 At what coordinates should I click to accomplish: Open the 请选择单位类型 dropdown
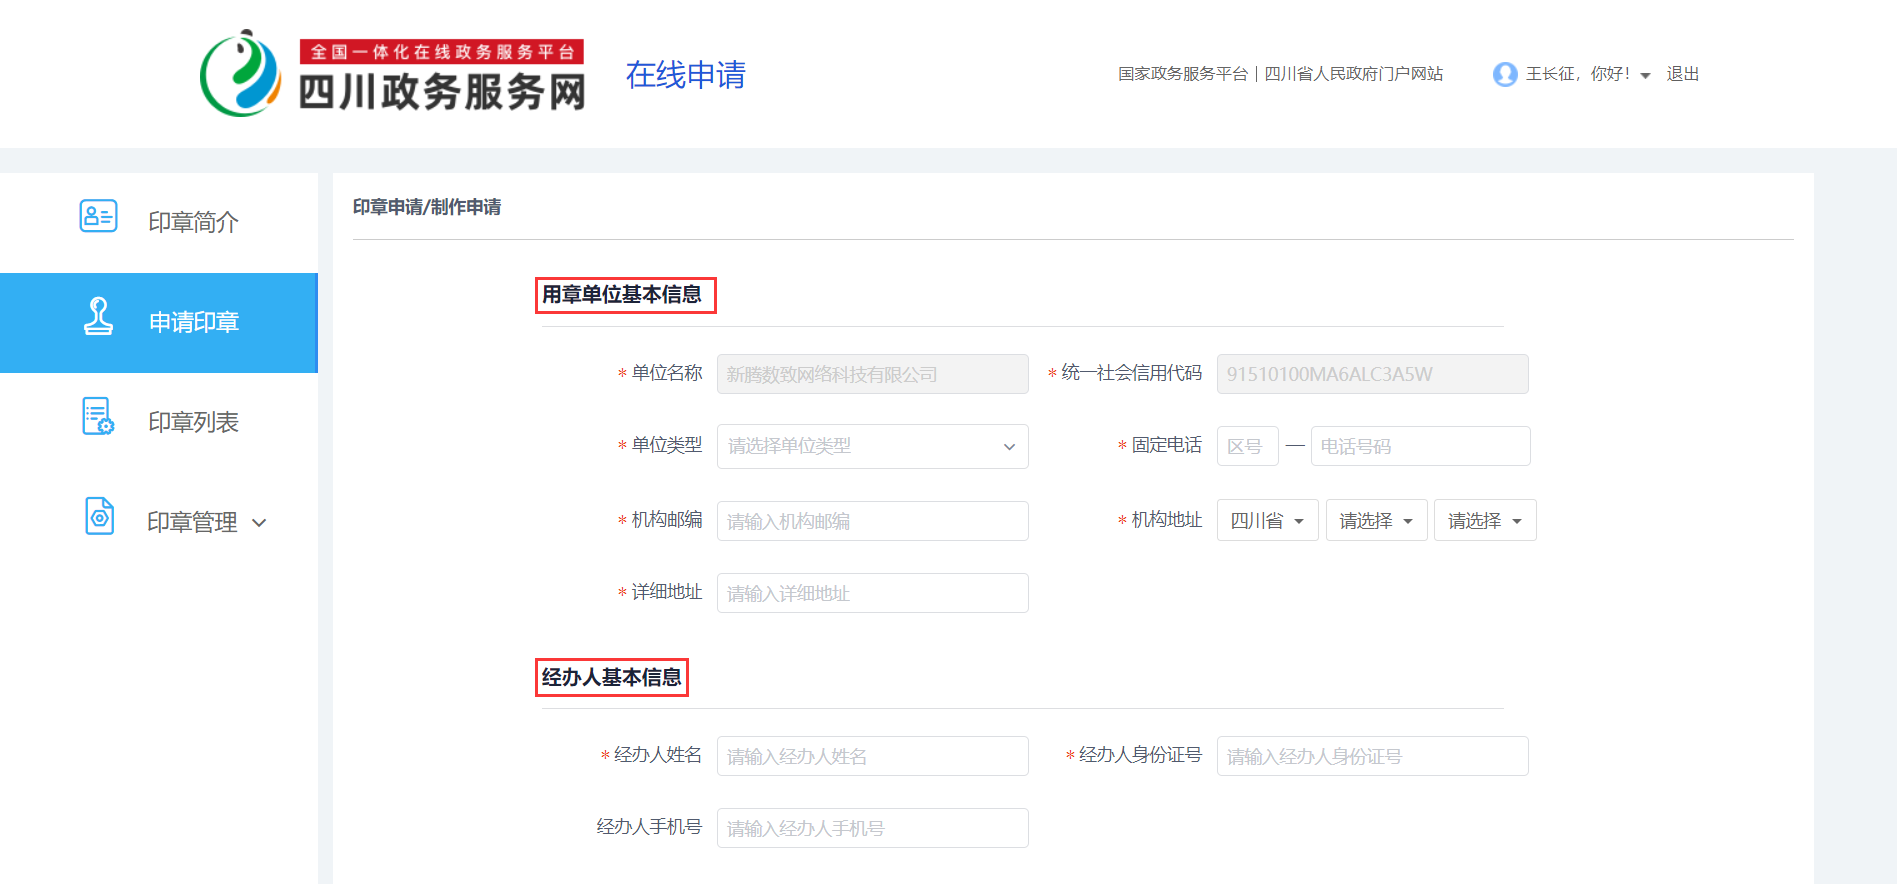tap(872, 446)
